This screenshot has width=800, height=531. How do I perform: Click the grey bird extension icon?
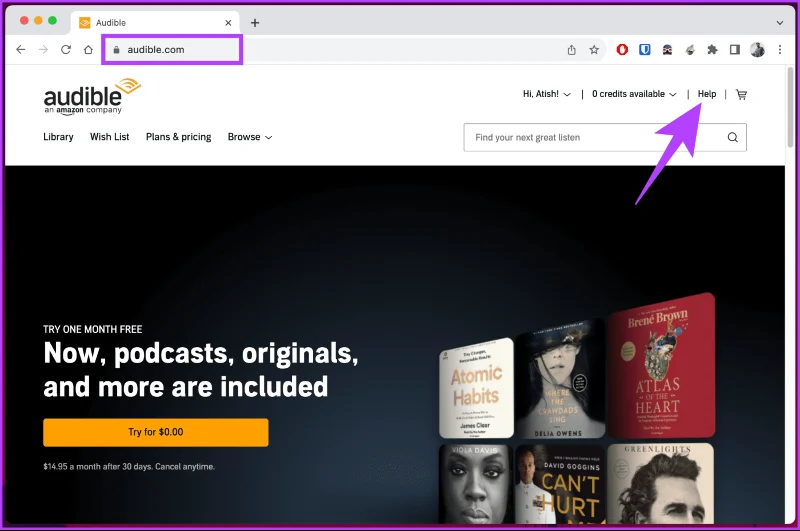[690, 49]
